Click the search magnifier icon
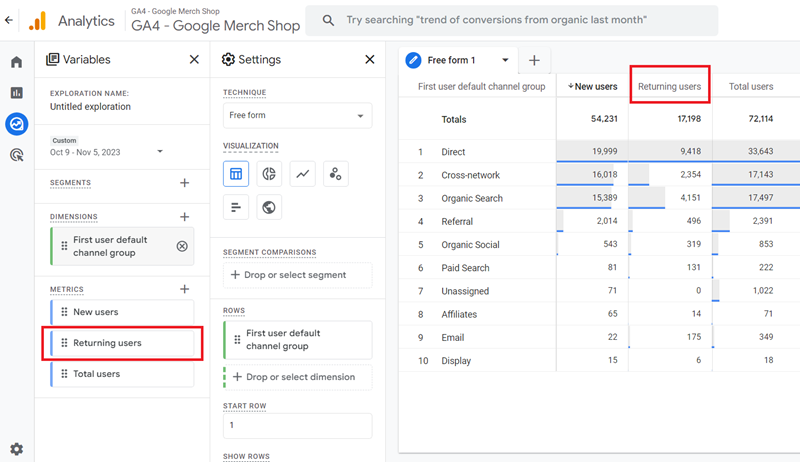This screenshot has width=800, height=462. (329, 20)
